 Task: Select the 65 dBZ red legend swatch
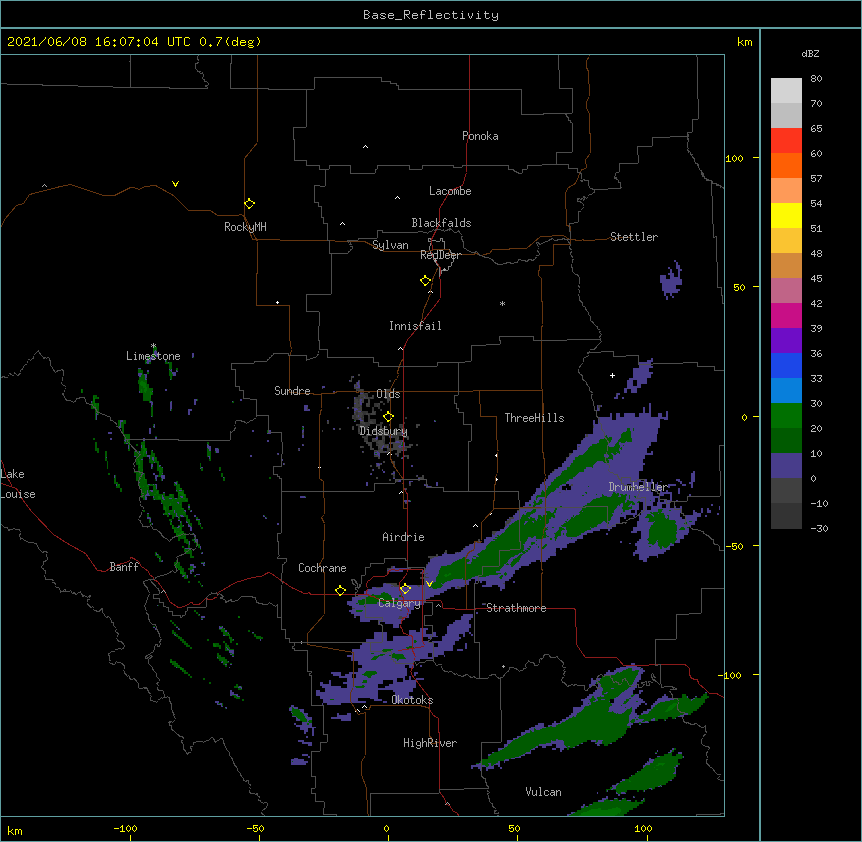coord(786,141)
